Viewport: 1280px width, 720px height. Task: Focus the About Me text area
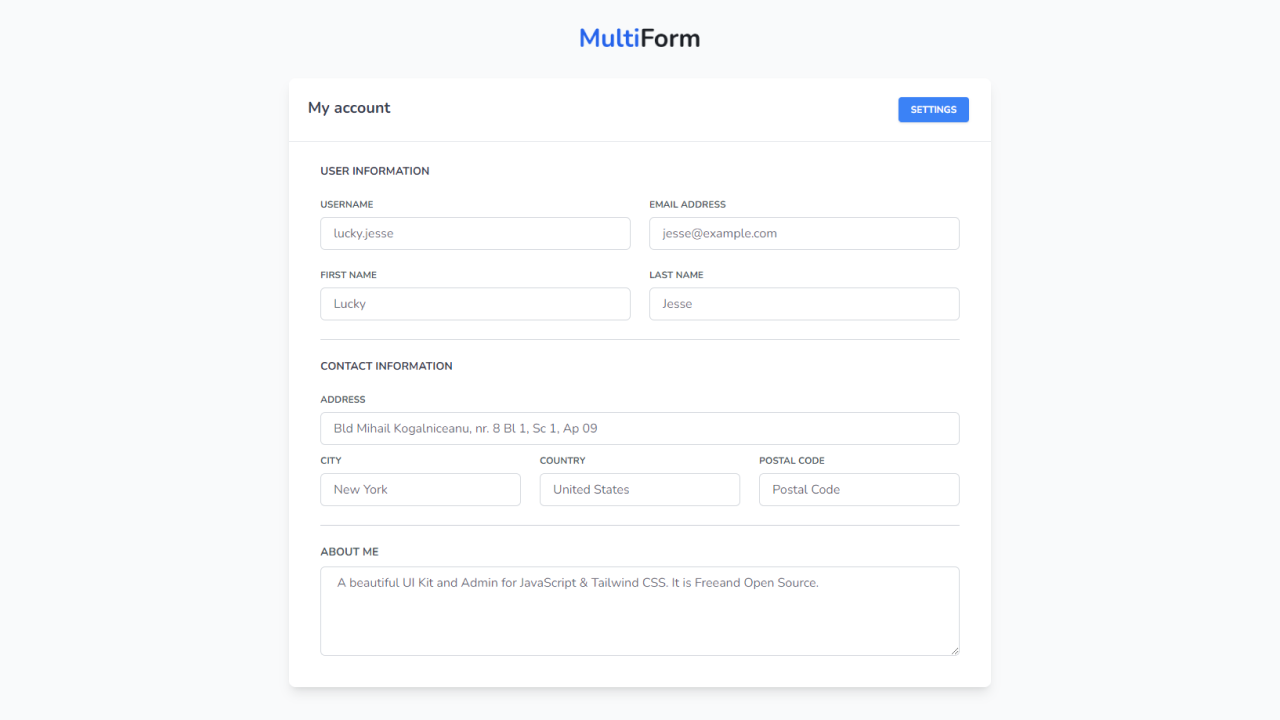pos(639,611)
